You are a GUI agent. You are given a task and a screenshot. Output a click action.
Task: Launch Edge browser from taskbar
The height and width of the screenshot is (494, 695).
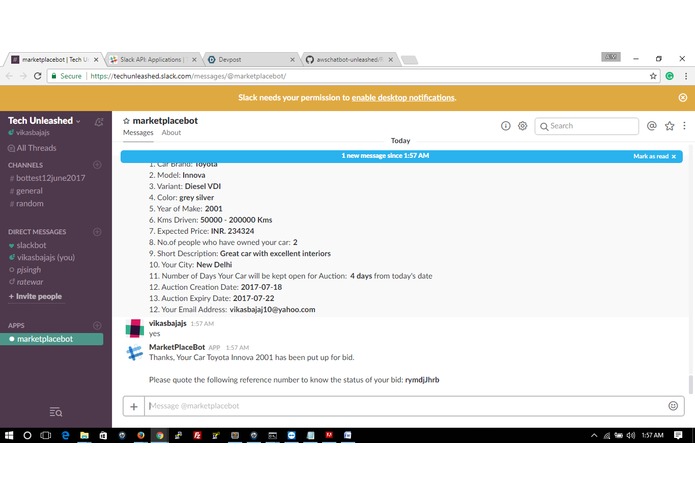[65, 435]
